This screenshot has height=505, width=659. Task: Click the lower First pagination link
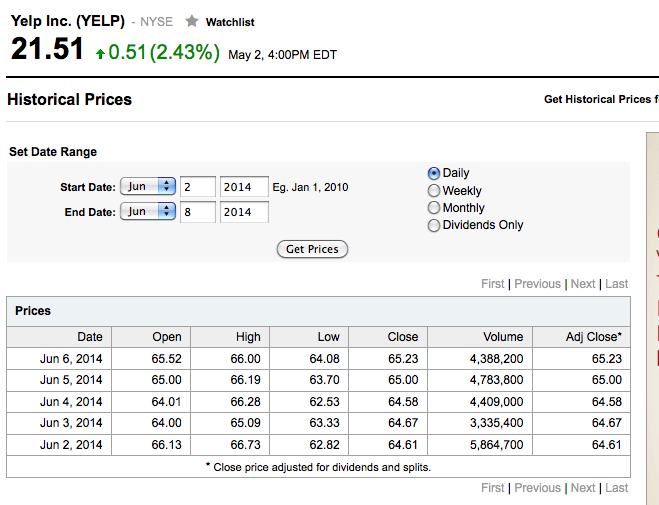click(x=493, y=488)
